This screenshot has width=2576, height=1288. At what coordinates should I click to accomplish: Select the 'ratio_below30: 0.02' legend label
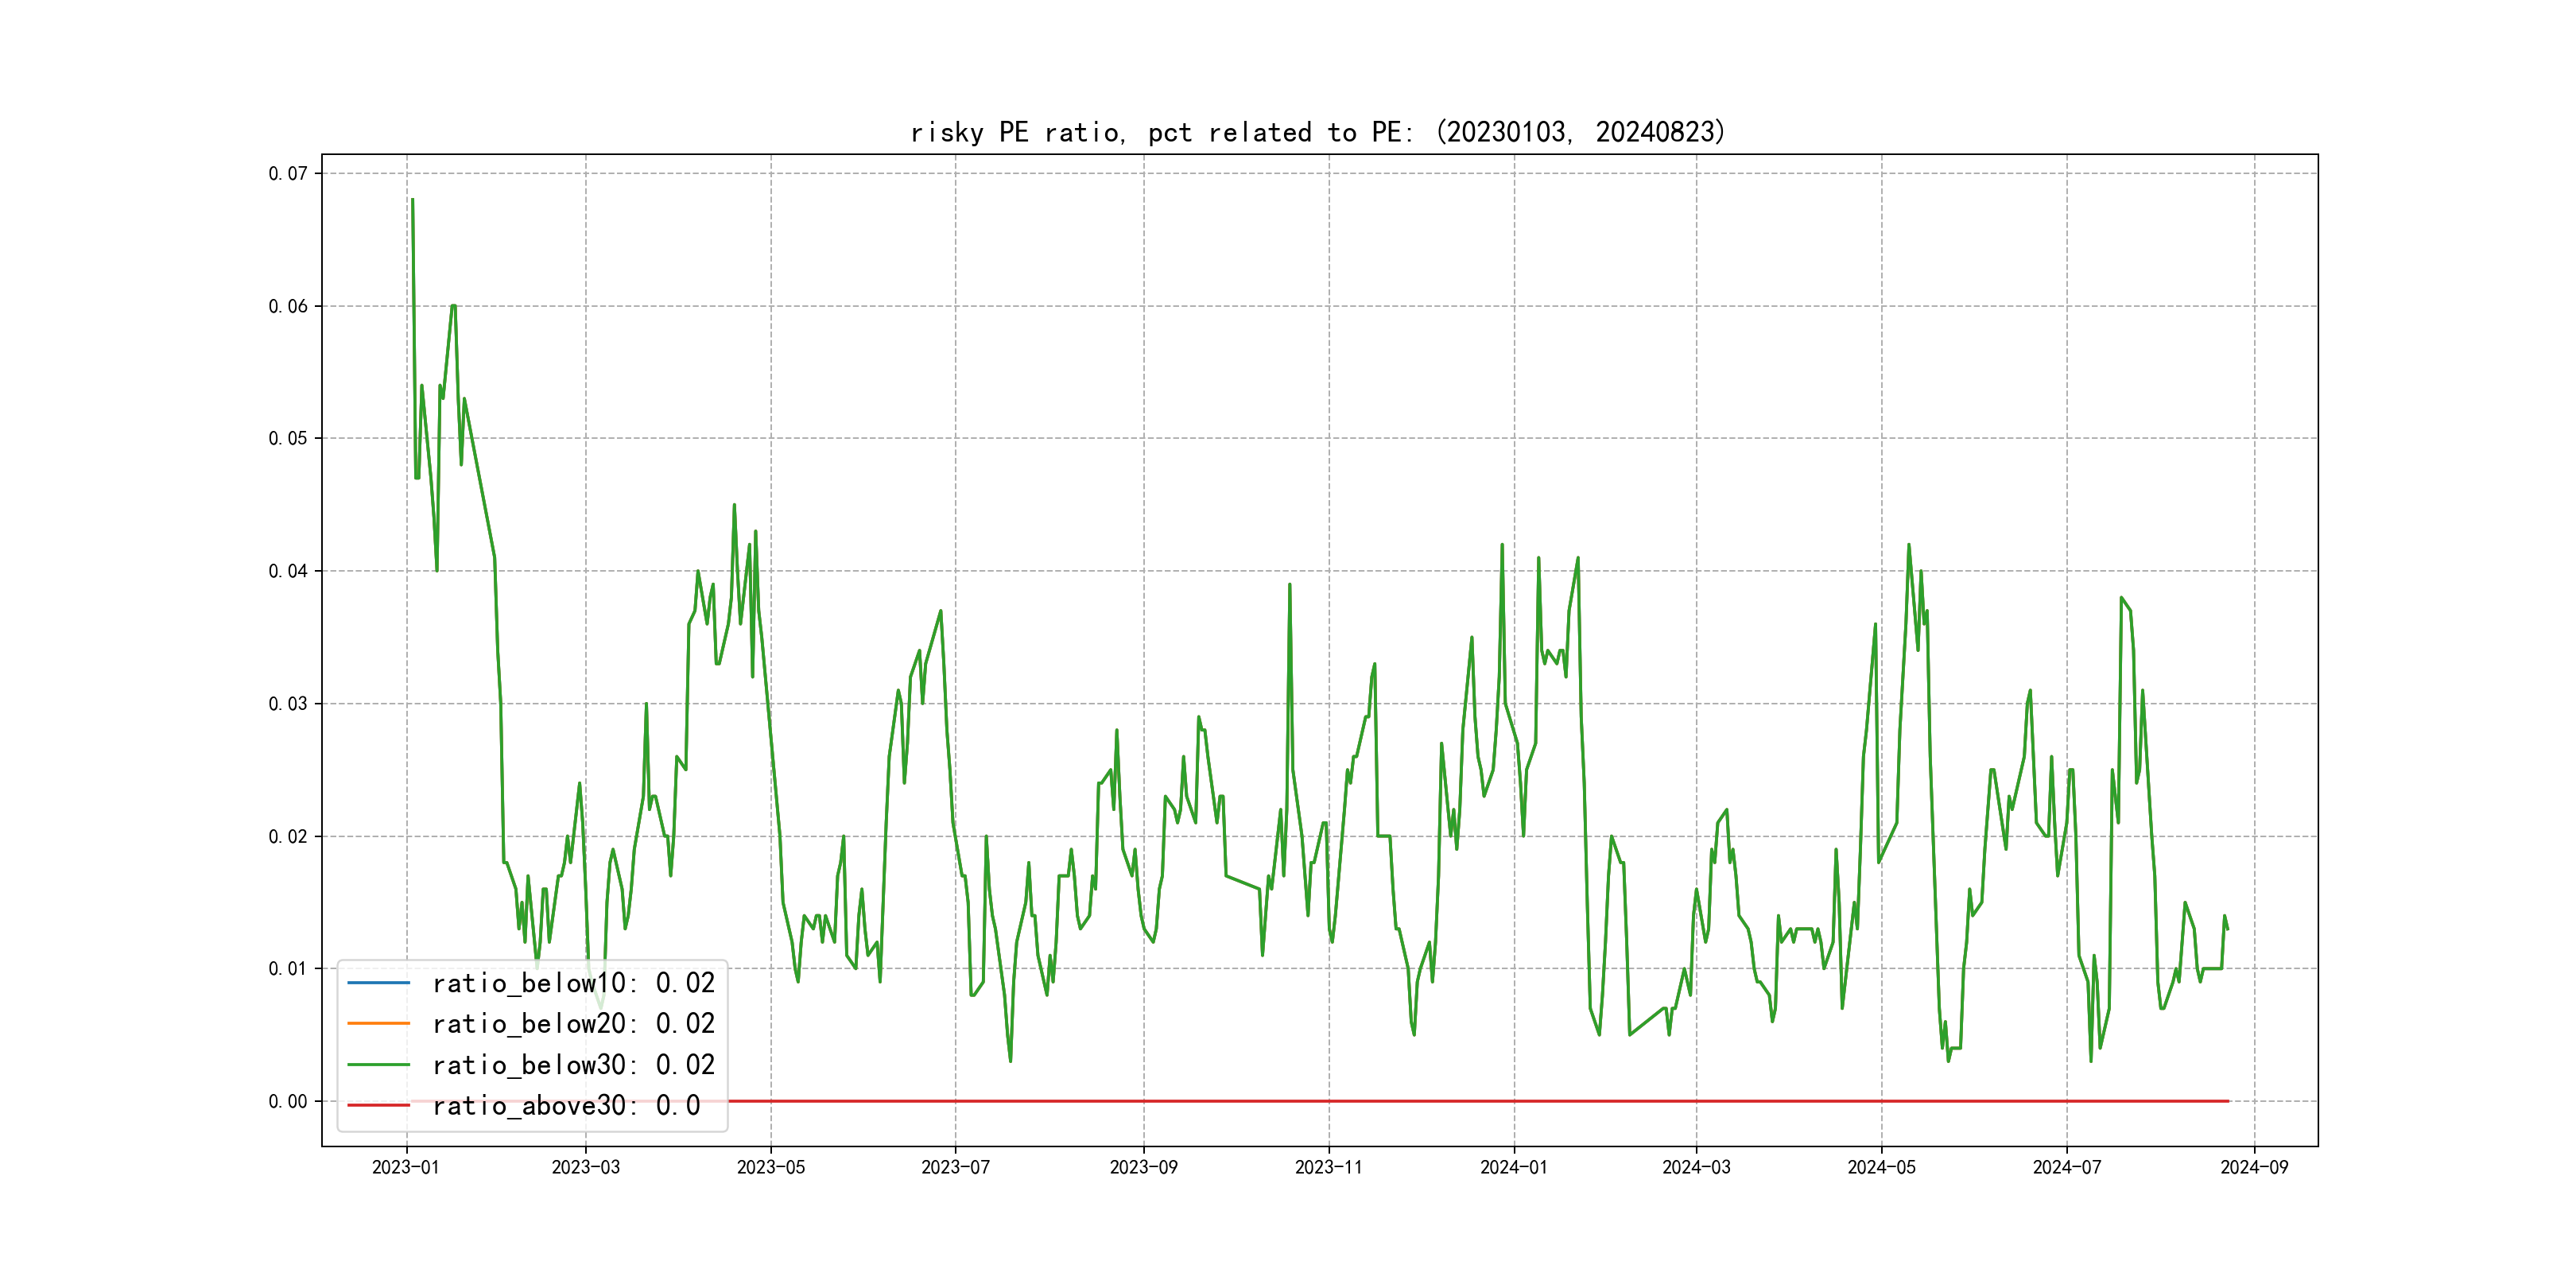pos(573,1065)
